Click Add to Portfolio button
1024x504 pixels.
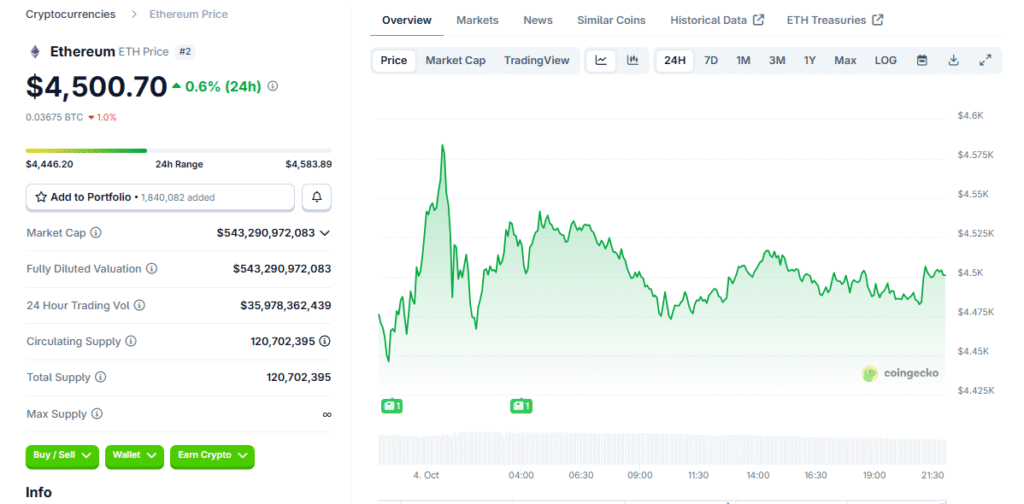pos(160,197)
